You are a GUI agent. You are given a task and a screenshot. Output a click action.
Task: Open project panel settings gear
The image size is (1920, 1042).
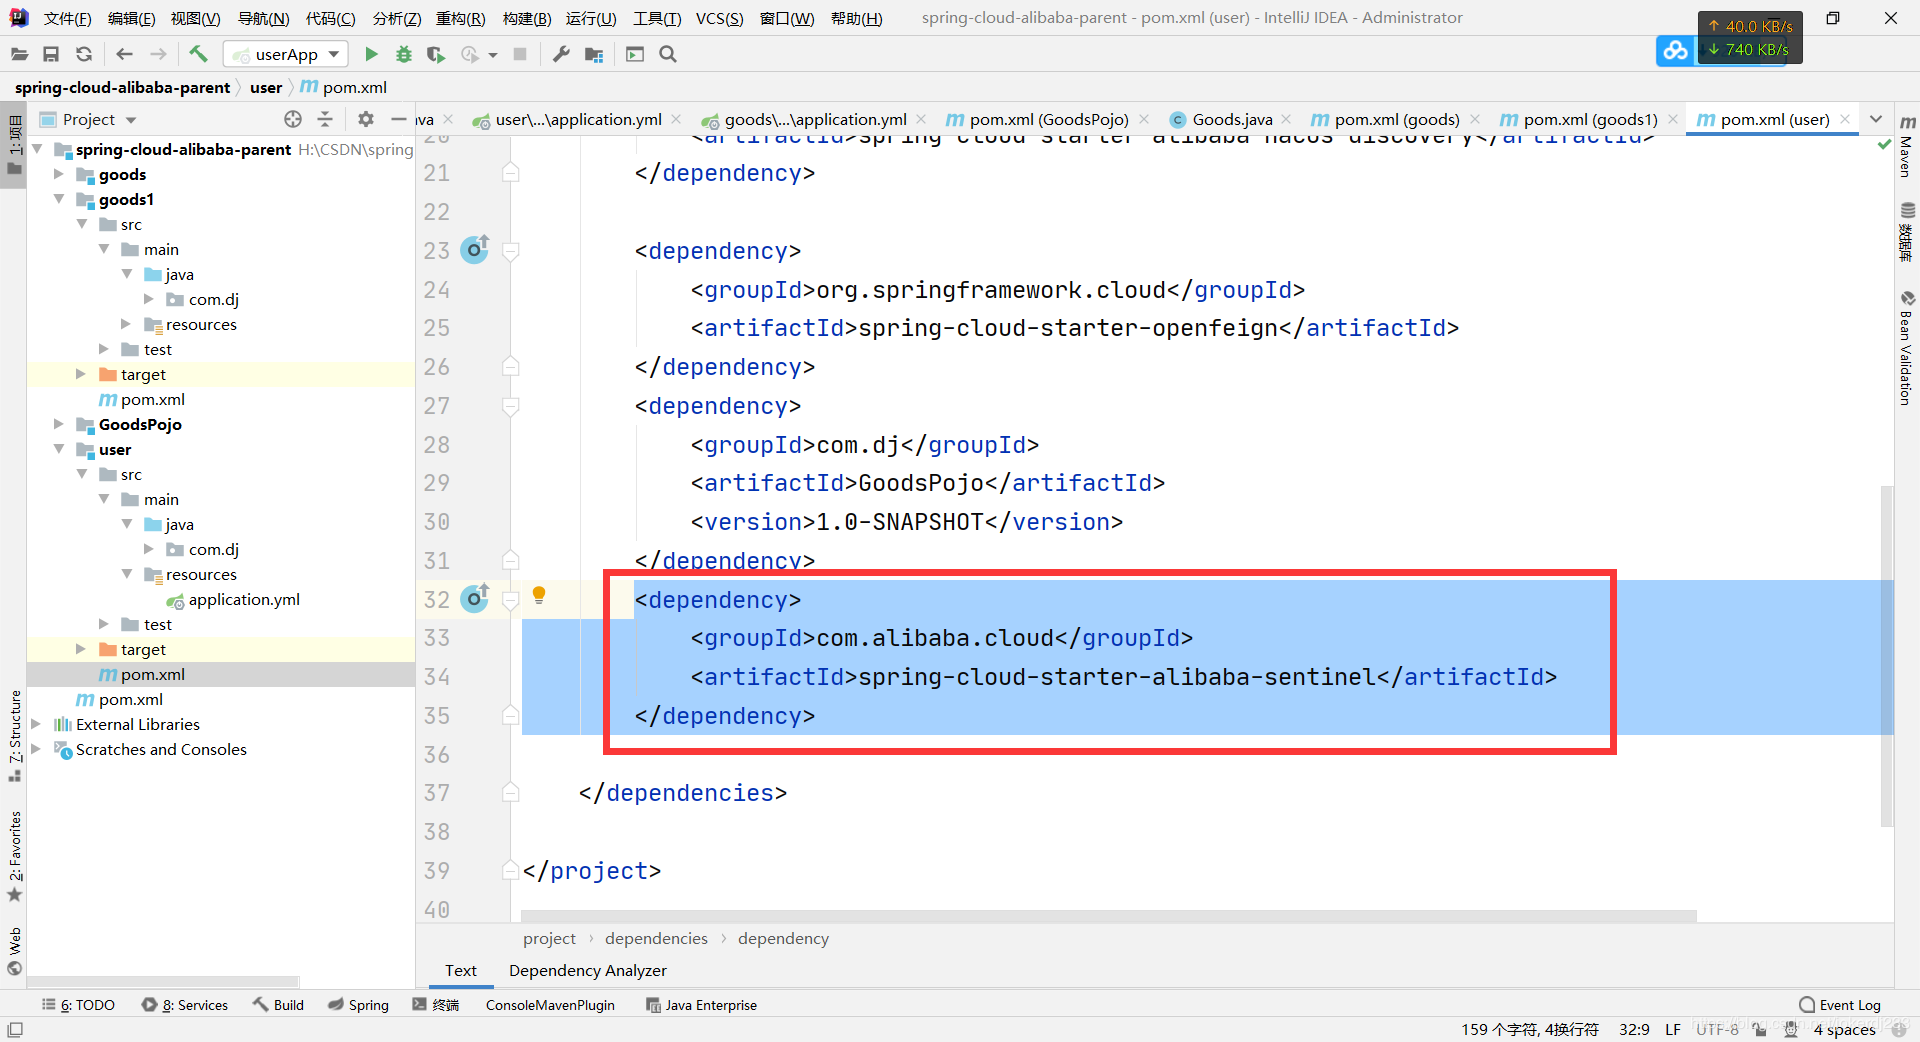pos(366,119)
